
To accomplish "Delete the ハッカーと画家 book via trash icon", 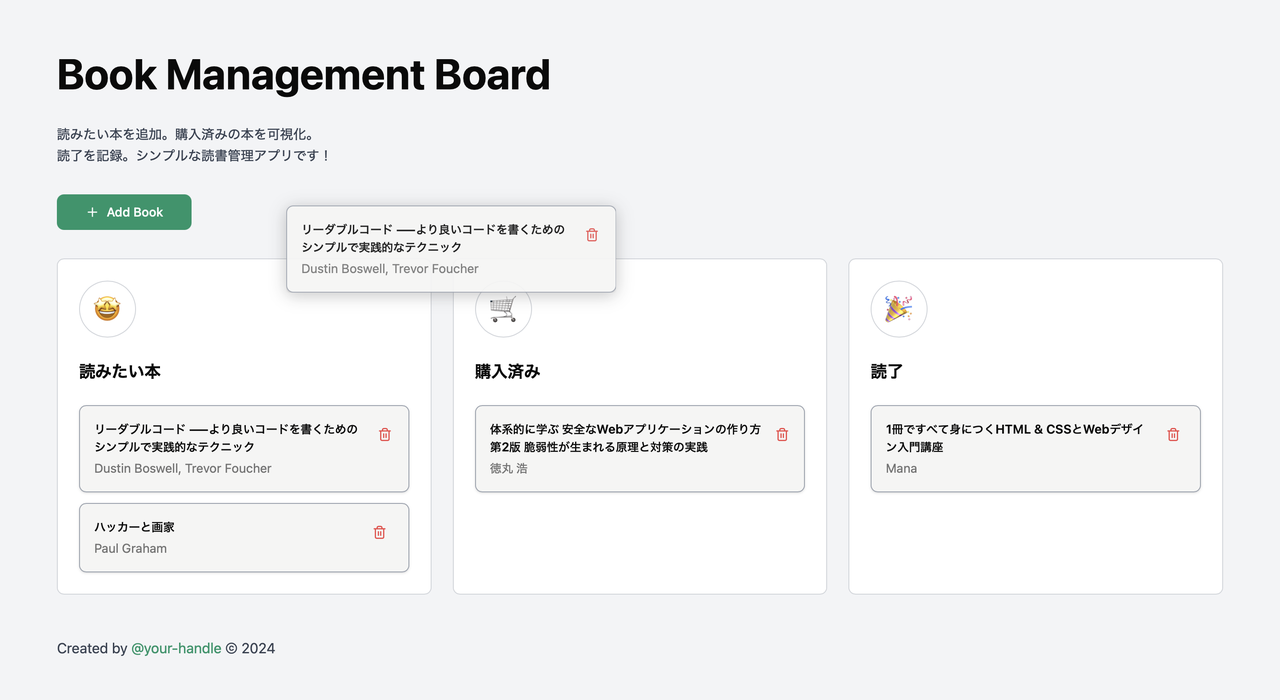I will click(x=379, y=533).
